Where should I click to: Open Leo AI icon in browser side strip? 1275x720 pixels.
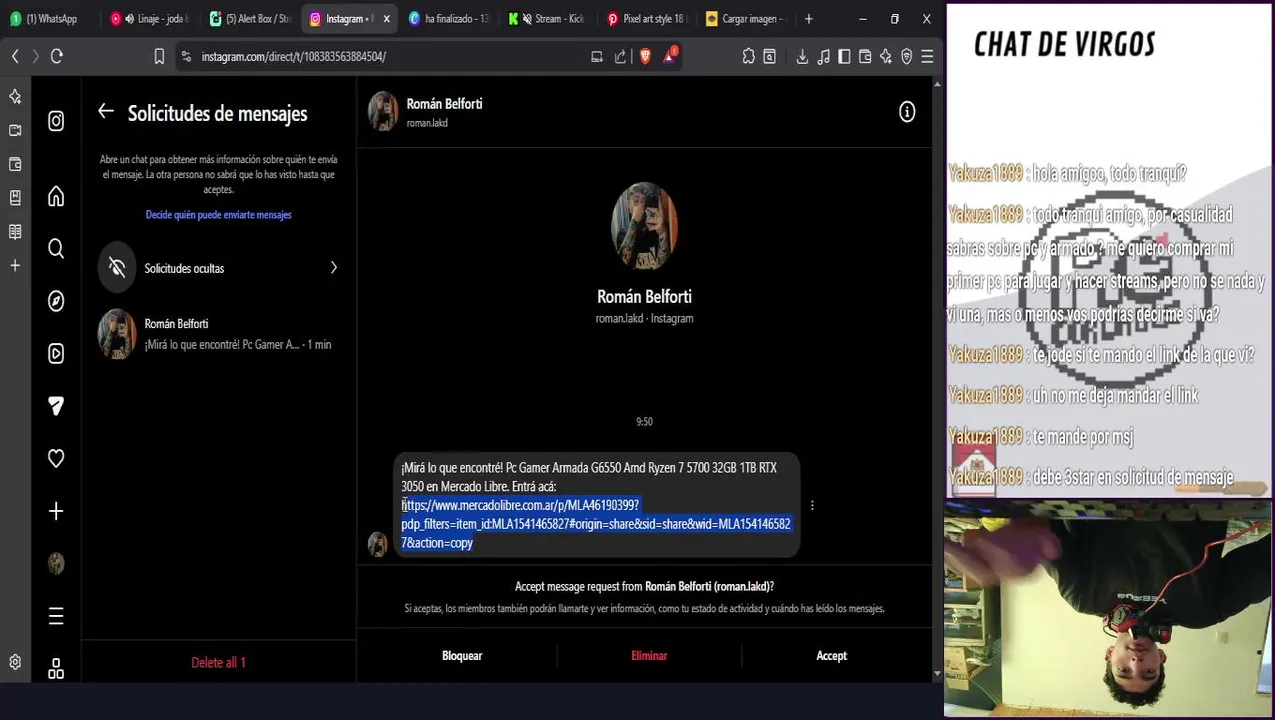(15, 96)
